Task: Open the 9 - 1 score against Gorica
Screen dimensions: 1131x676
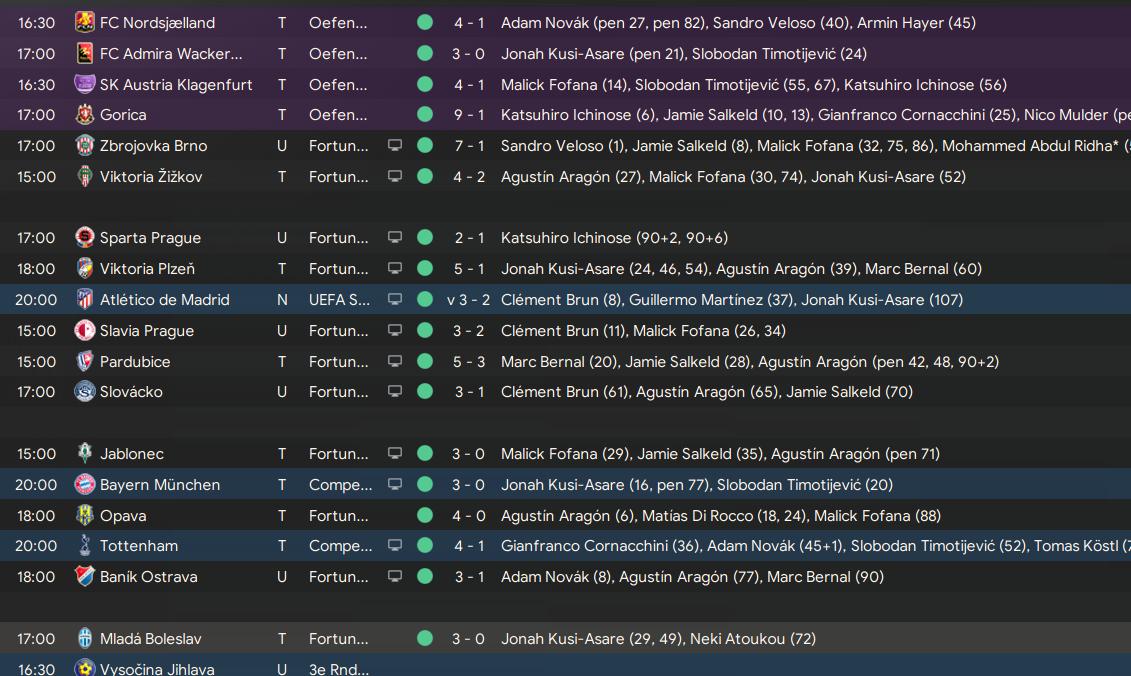Action: pyautogui.click(x=469, y=115)
